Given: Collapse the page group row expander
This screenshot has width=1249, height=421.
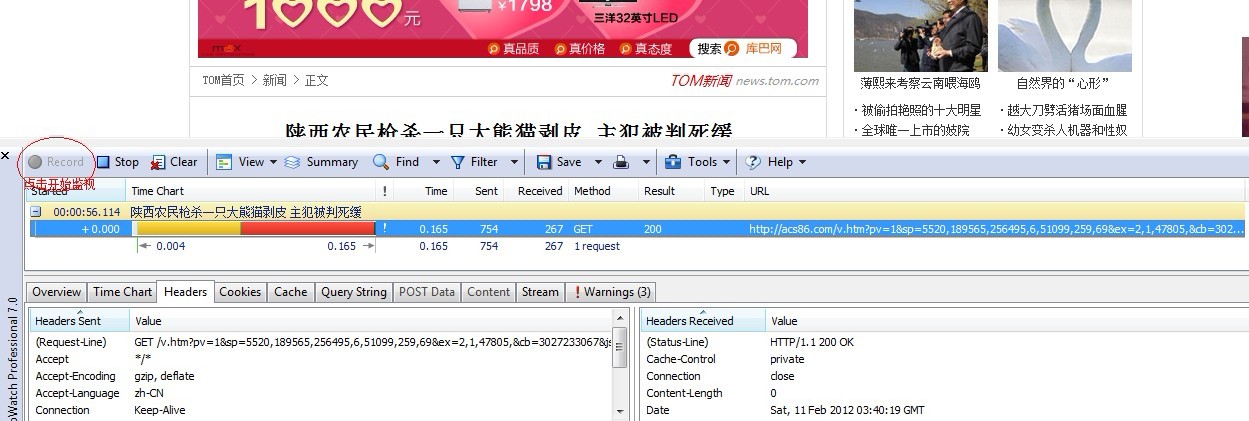Looking at the screenshot, I should [x=36, y=212].
